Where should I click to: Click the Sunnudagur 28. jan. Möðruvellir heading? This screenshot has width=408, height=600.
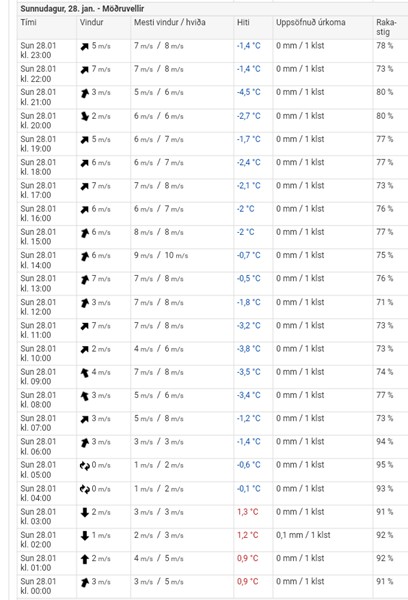82,8
